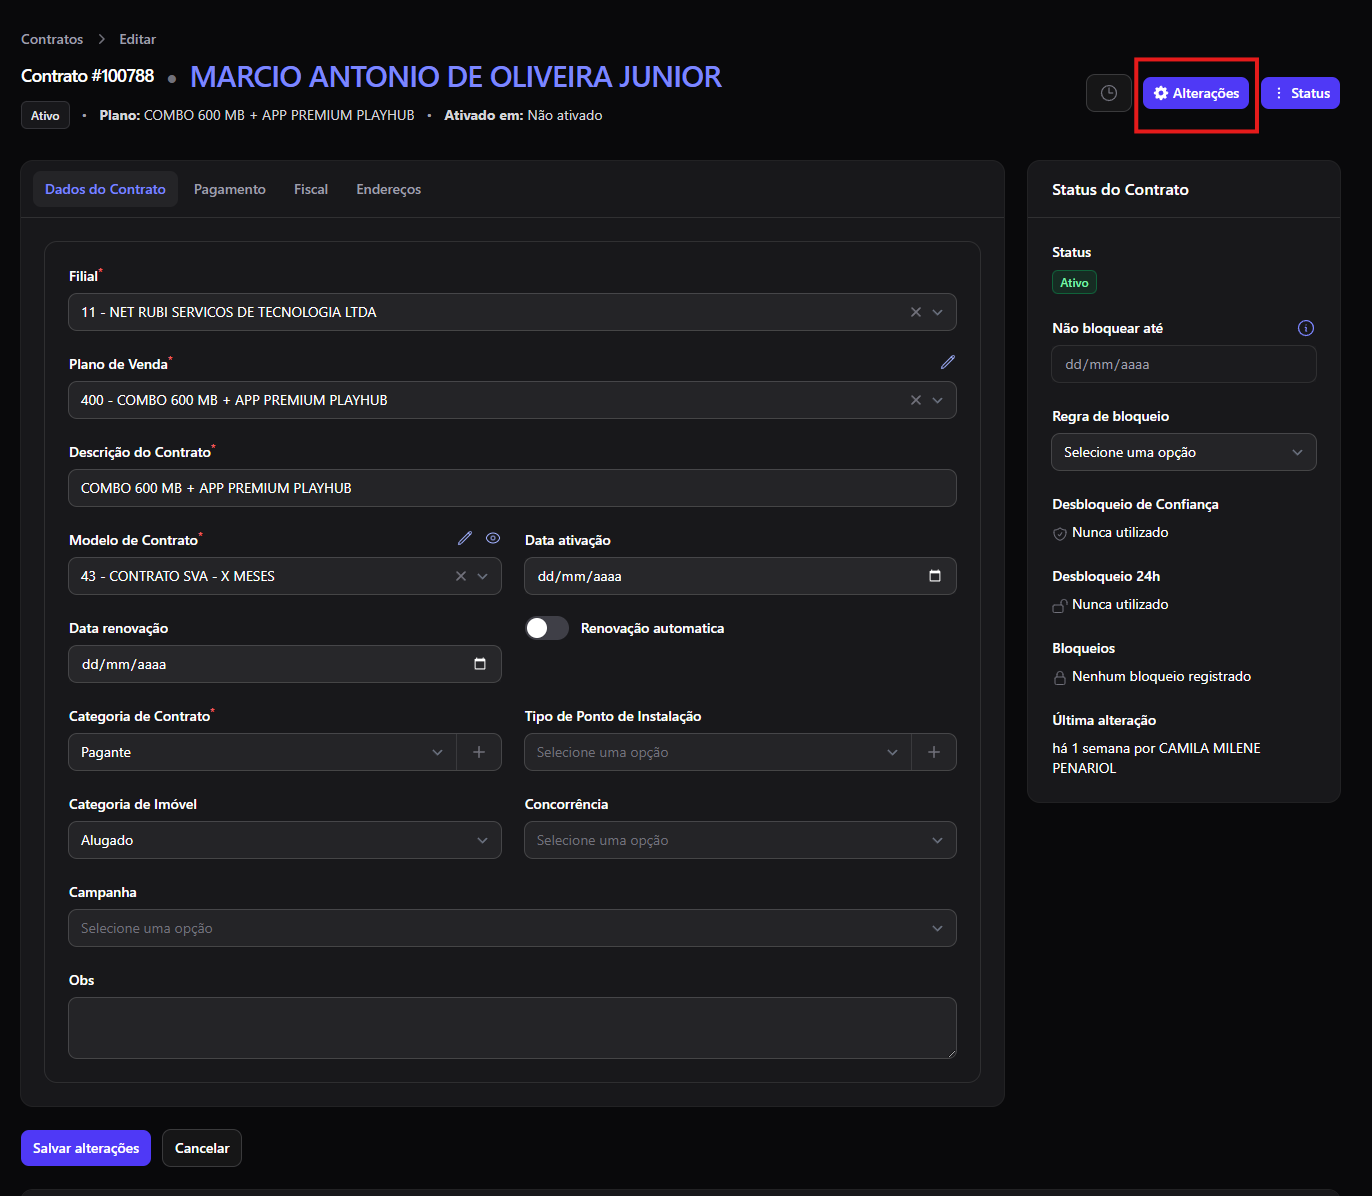The height and width of the screenshot is (1196, 1372).
Task: Add new Tipo de Ponto de Instalação plus
Action: [x=934, y=752]
